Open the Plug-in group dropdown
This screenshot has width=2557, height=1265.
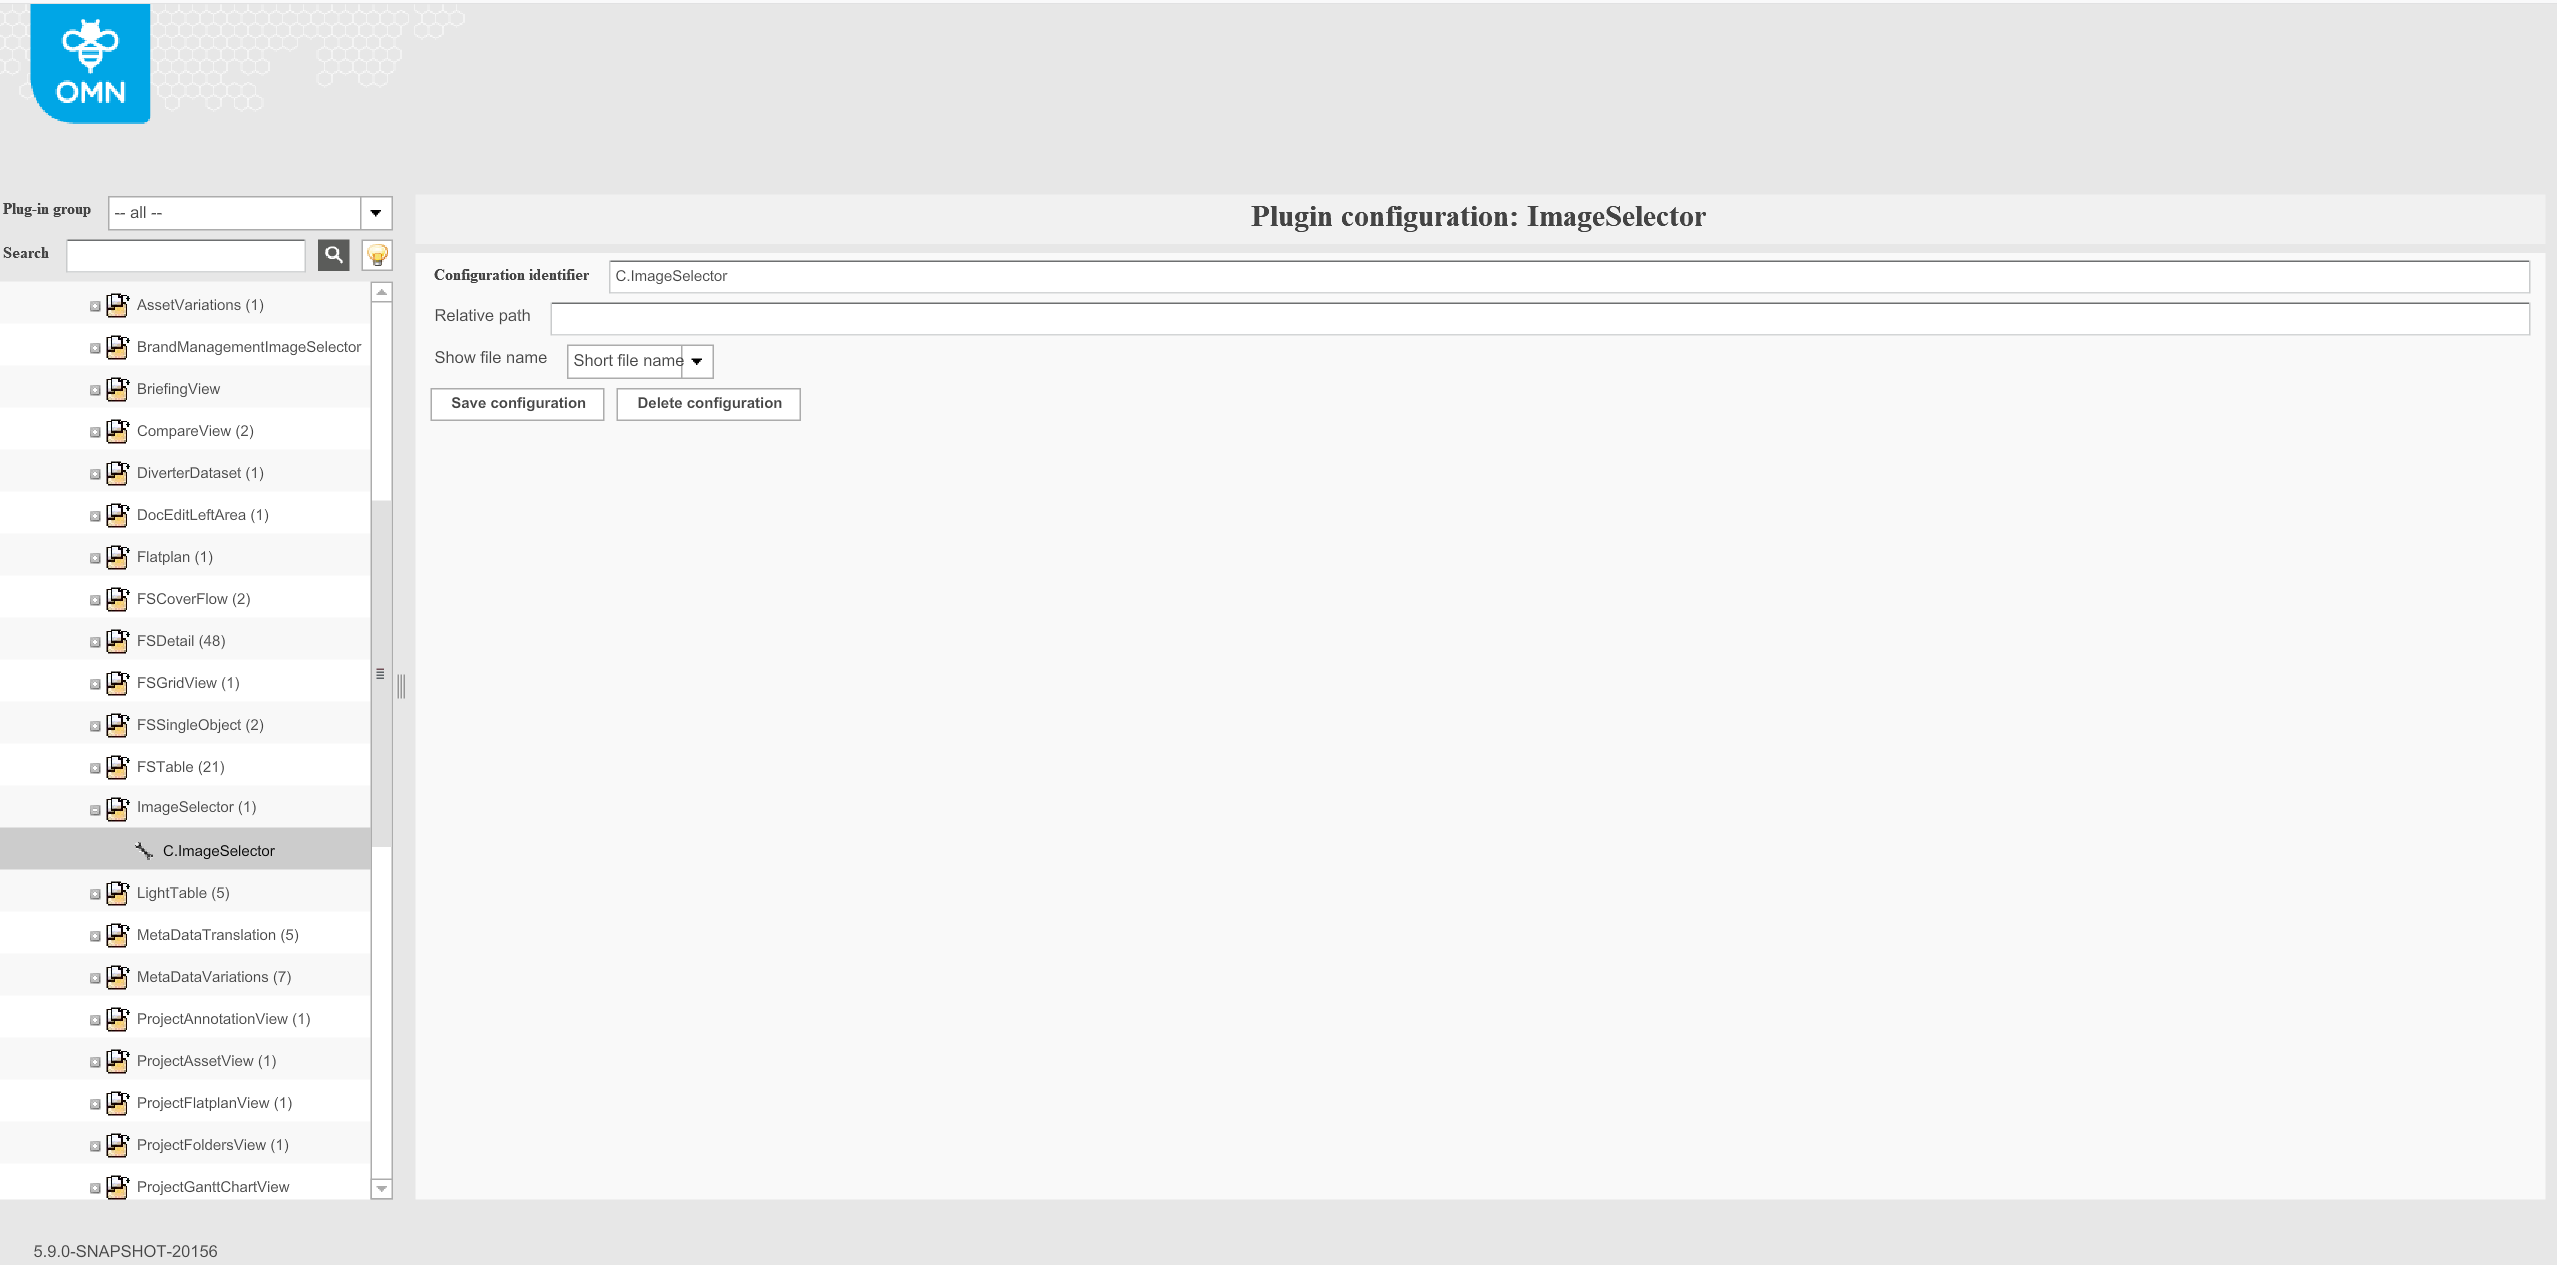pyautogui.click(x=375, y=213)
